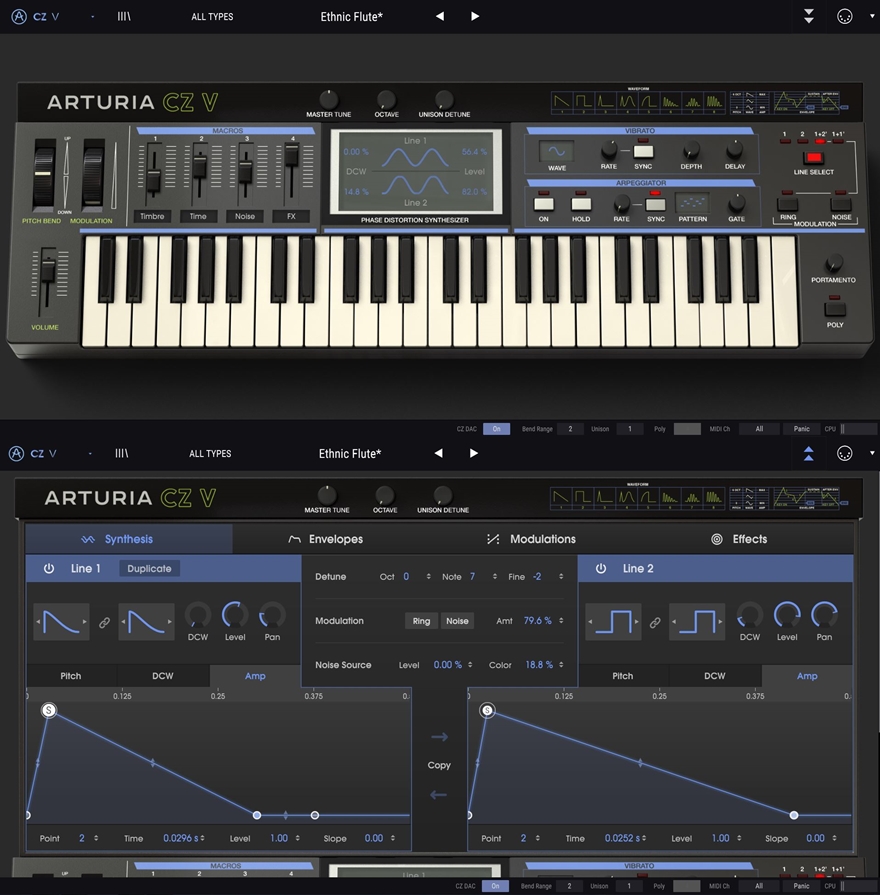Click the Vibrato wave shape display

point(557,151)
